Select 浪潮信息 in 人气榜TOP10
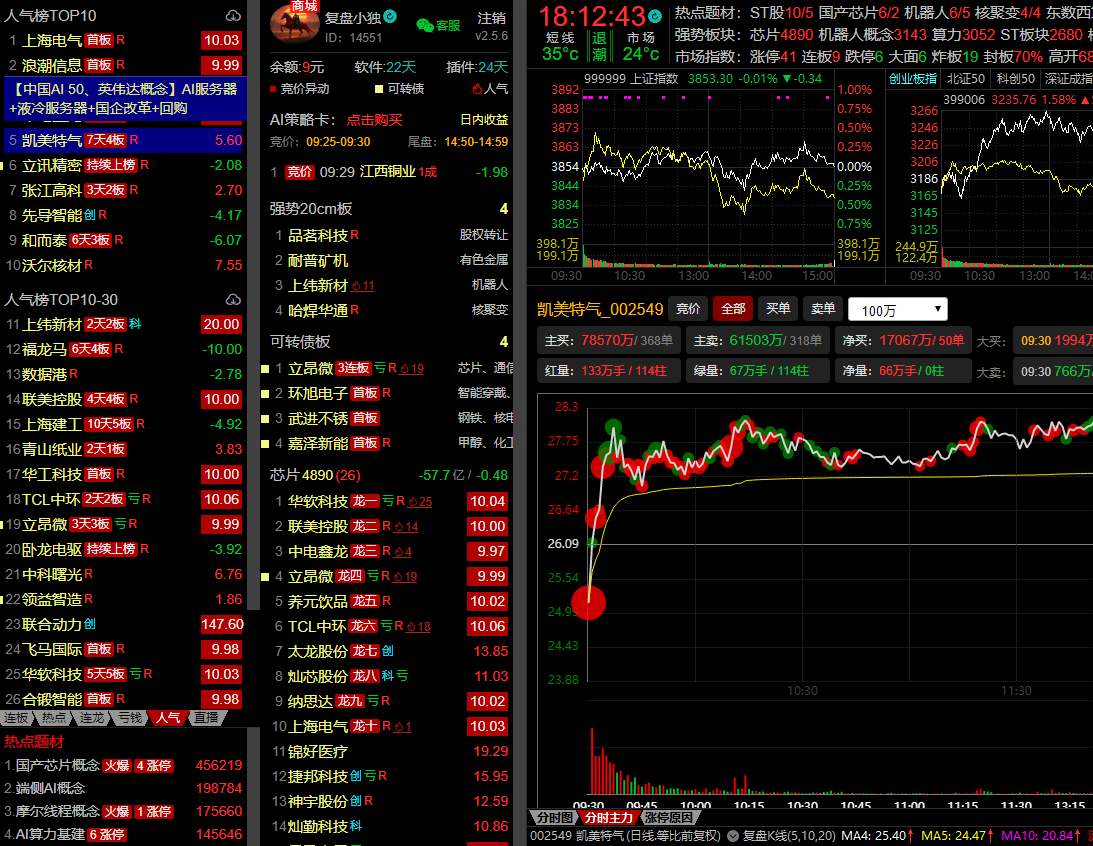 pos(123,66)
